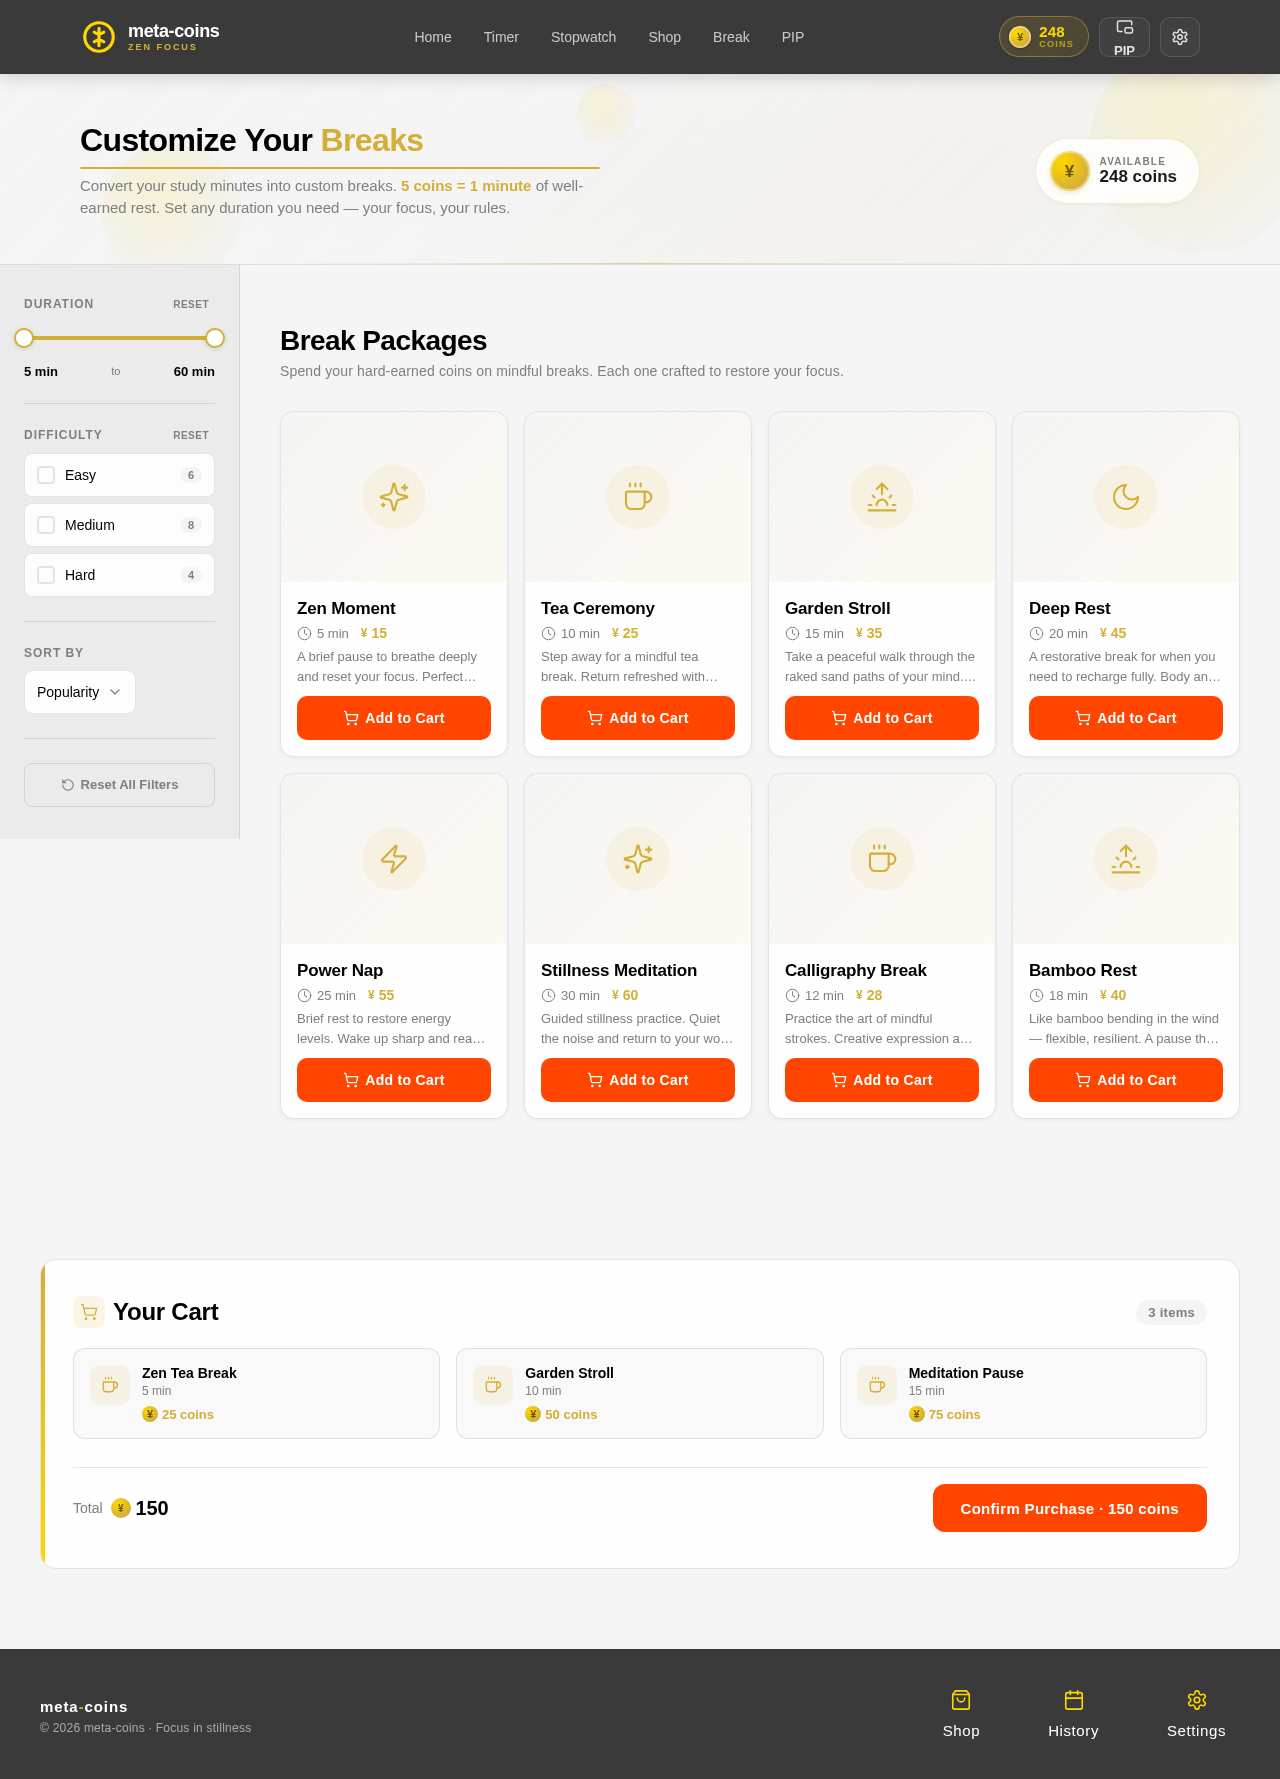1280x1779 pixels.
Task: Open the Stopwatch nav item
Action: tap(583, 37)
